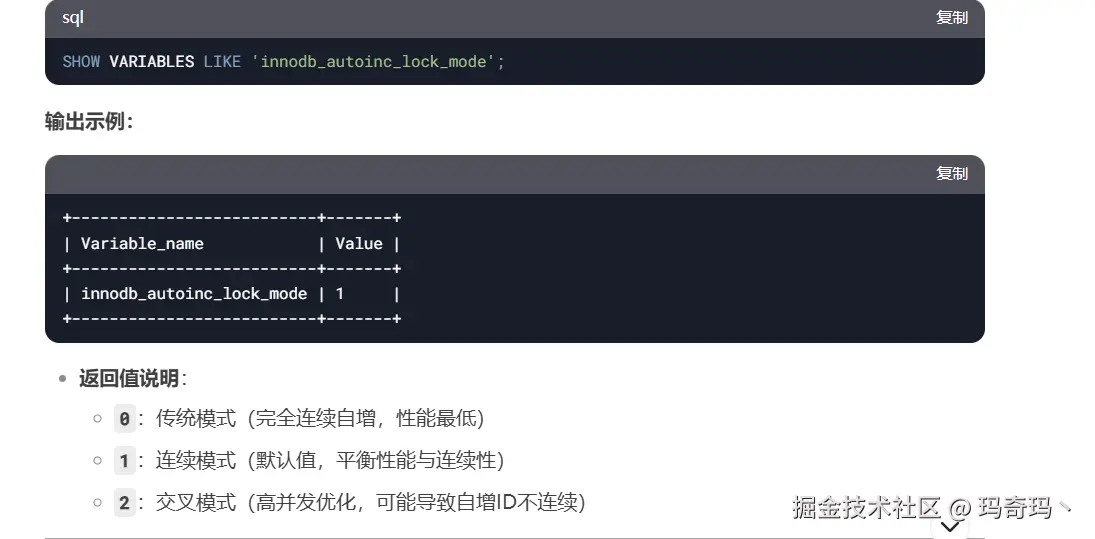Click the inline code badge 0

click(124, 419)
